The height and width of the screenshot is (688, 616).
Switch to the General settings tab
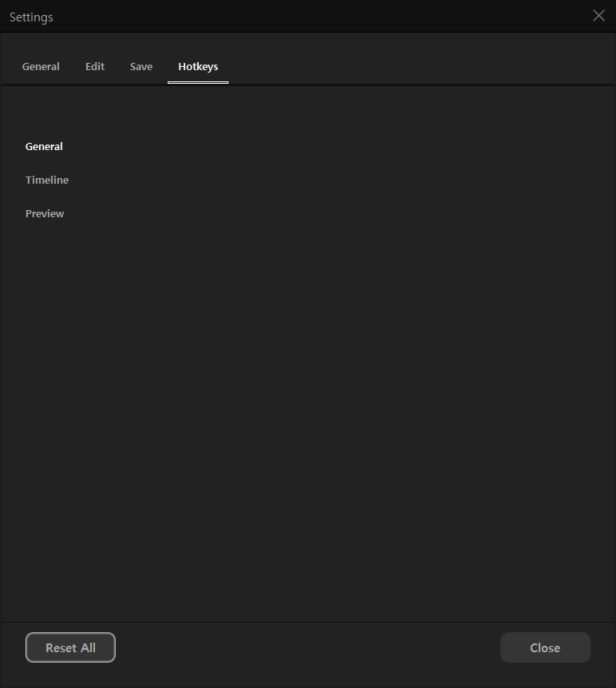(x=41, y=67)
